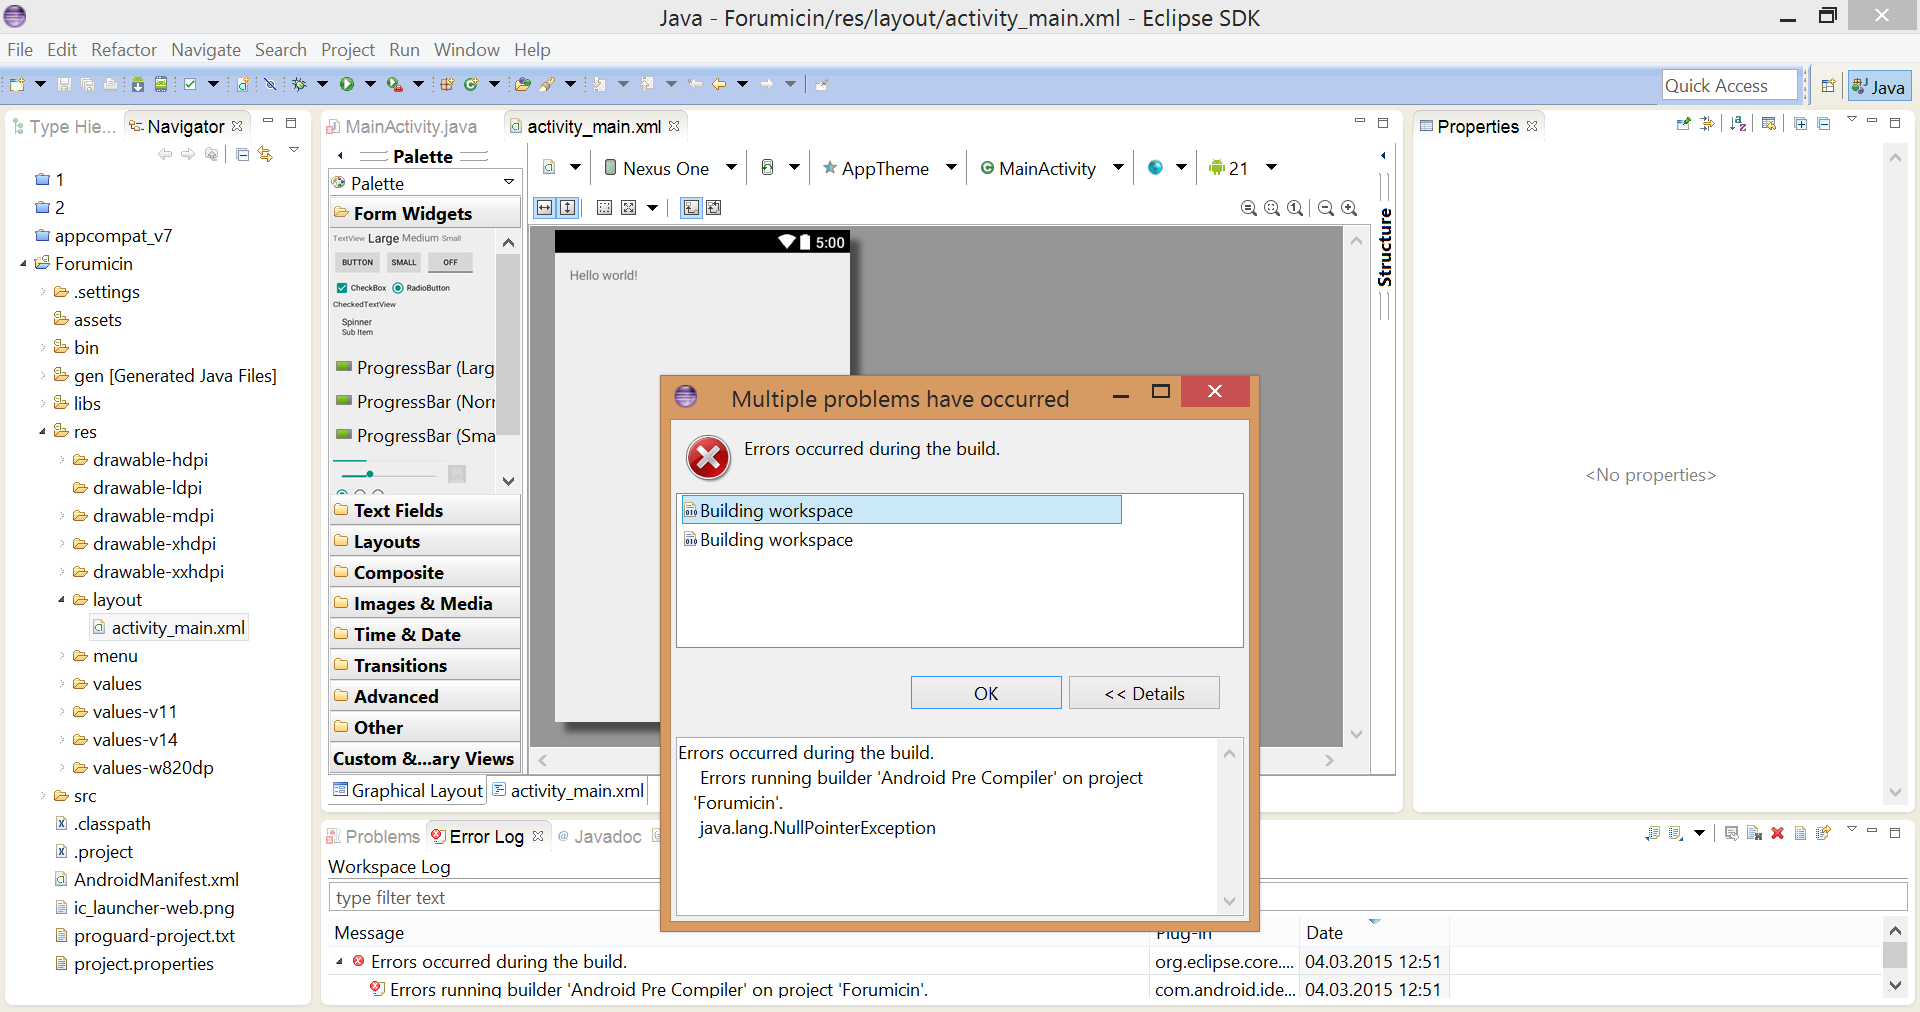Open the Palette options dropdown arrow
This screenshot has width=1920, height=1012.
[x=509, y=182]
